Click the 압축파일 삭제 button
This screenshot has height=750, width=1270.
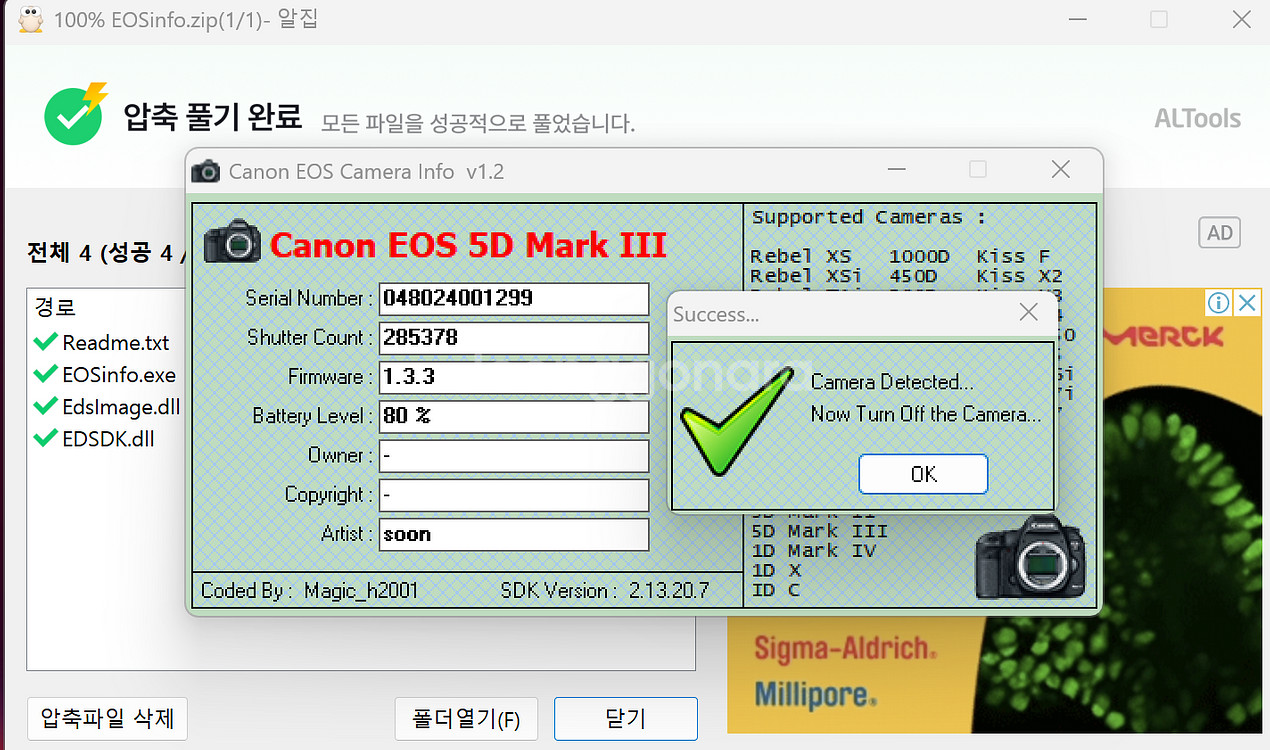[107, 718]
